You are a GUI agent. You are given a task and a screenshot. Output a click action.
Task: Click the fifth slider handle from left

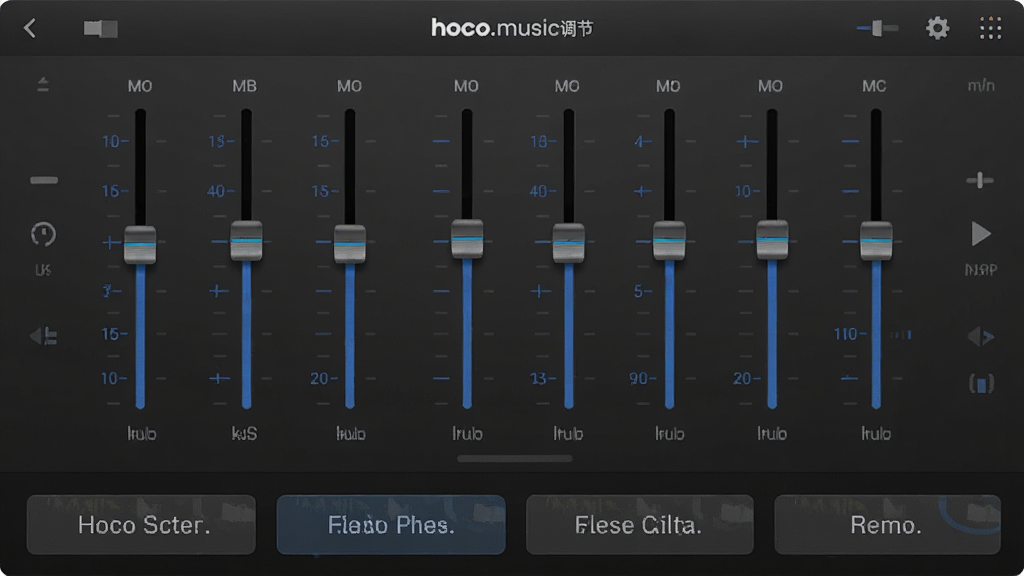[x=569, y=243]
